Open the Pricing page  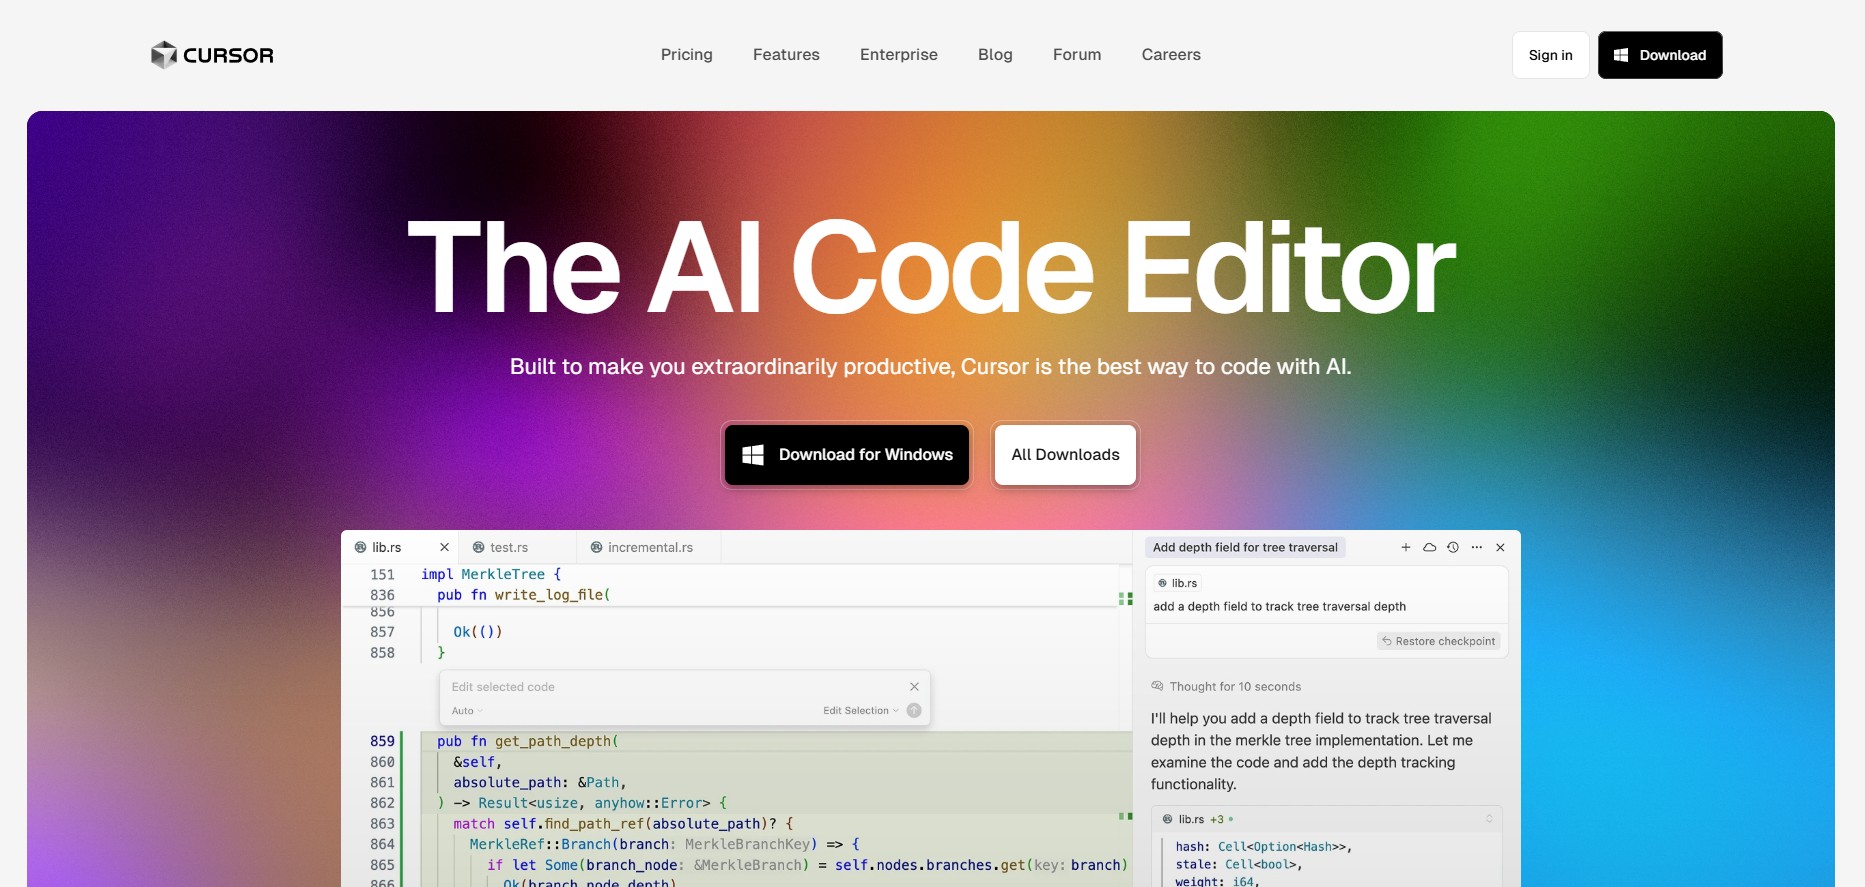pos(687,55)
